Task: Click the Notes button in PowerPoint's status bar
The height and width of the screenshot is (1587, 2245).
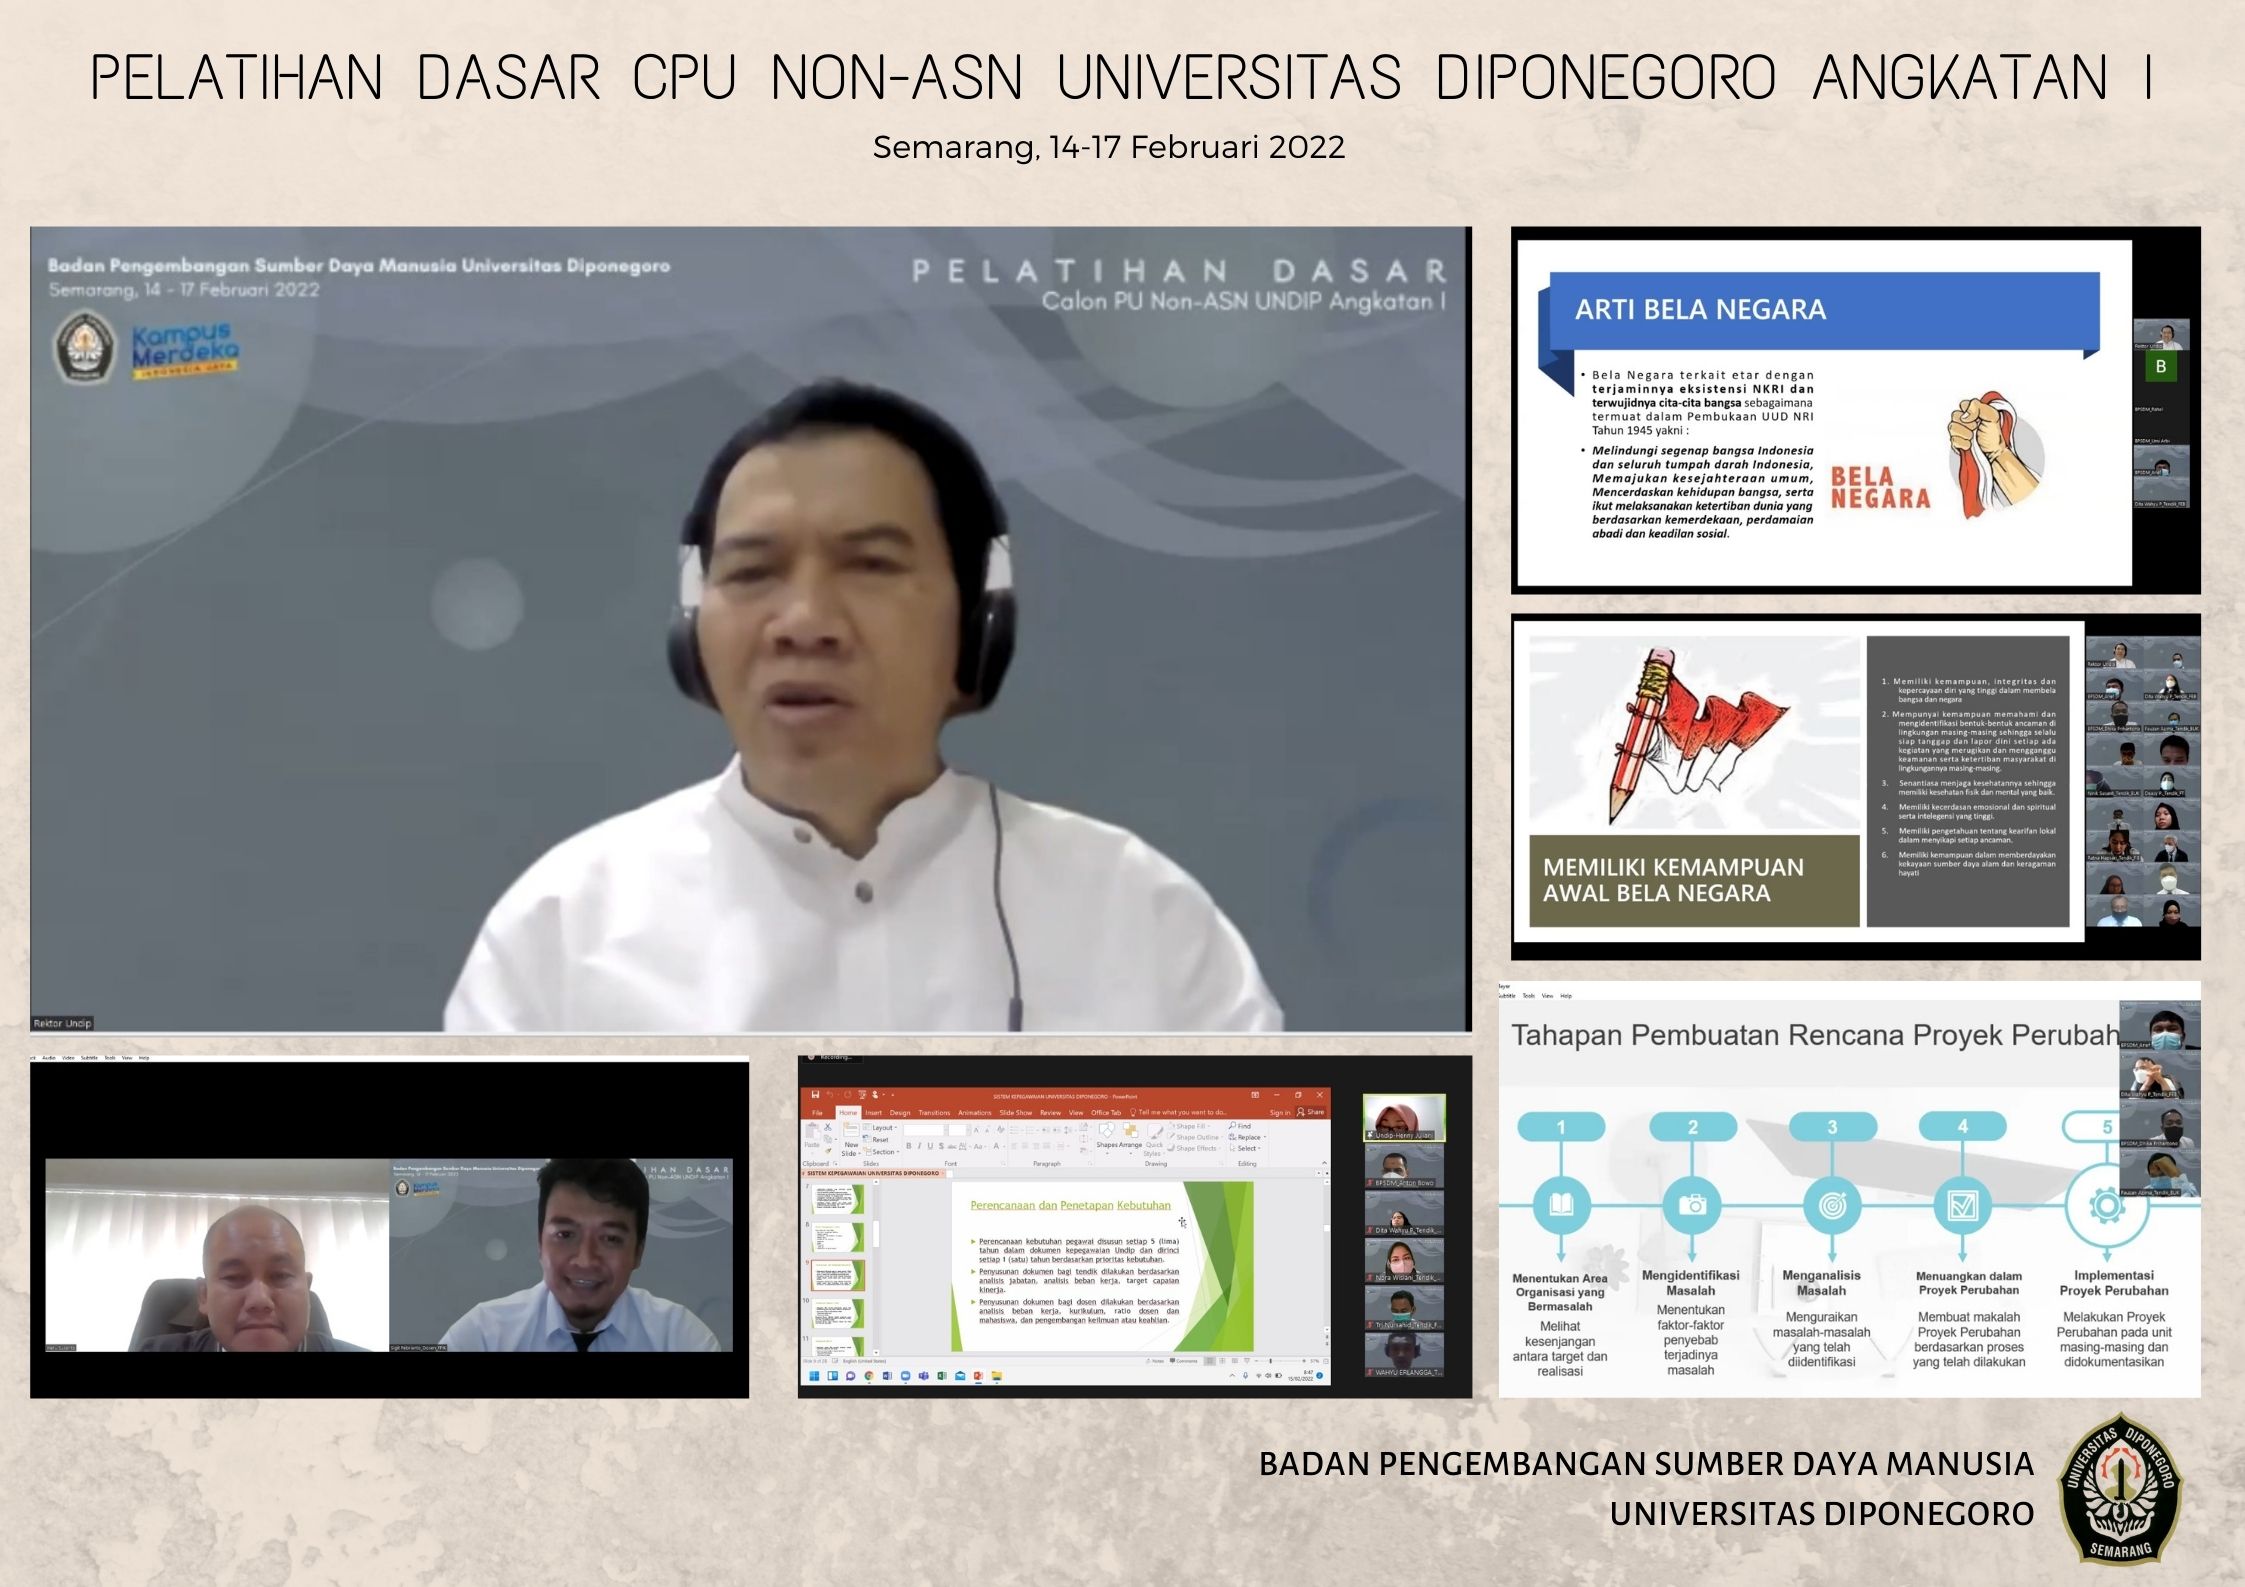Action: coord(1155,1361)
